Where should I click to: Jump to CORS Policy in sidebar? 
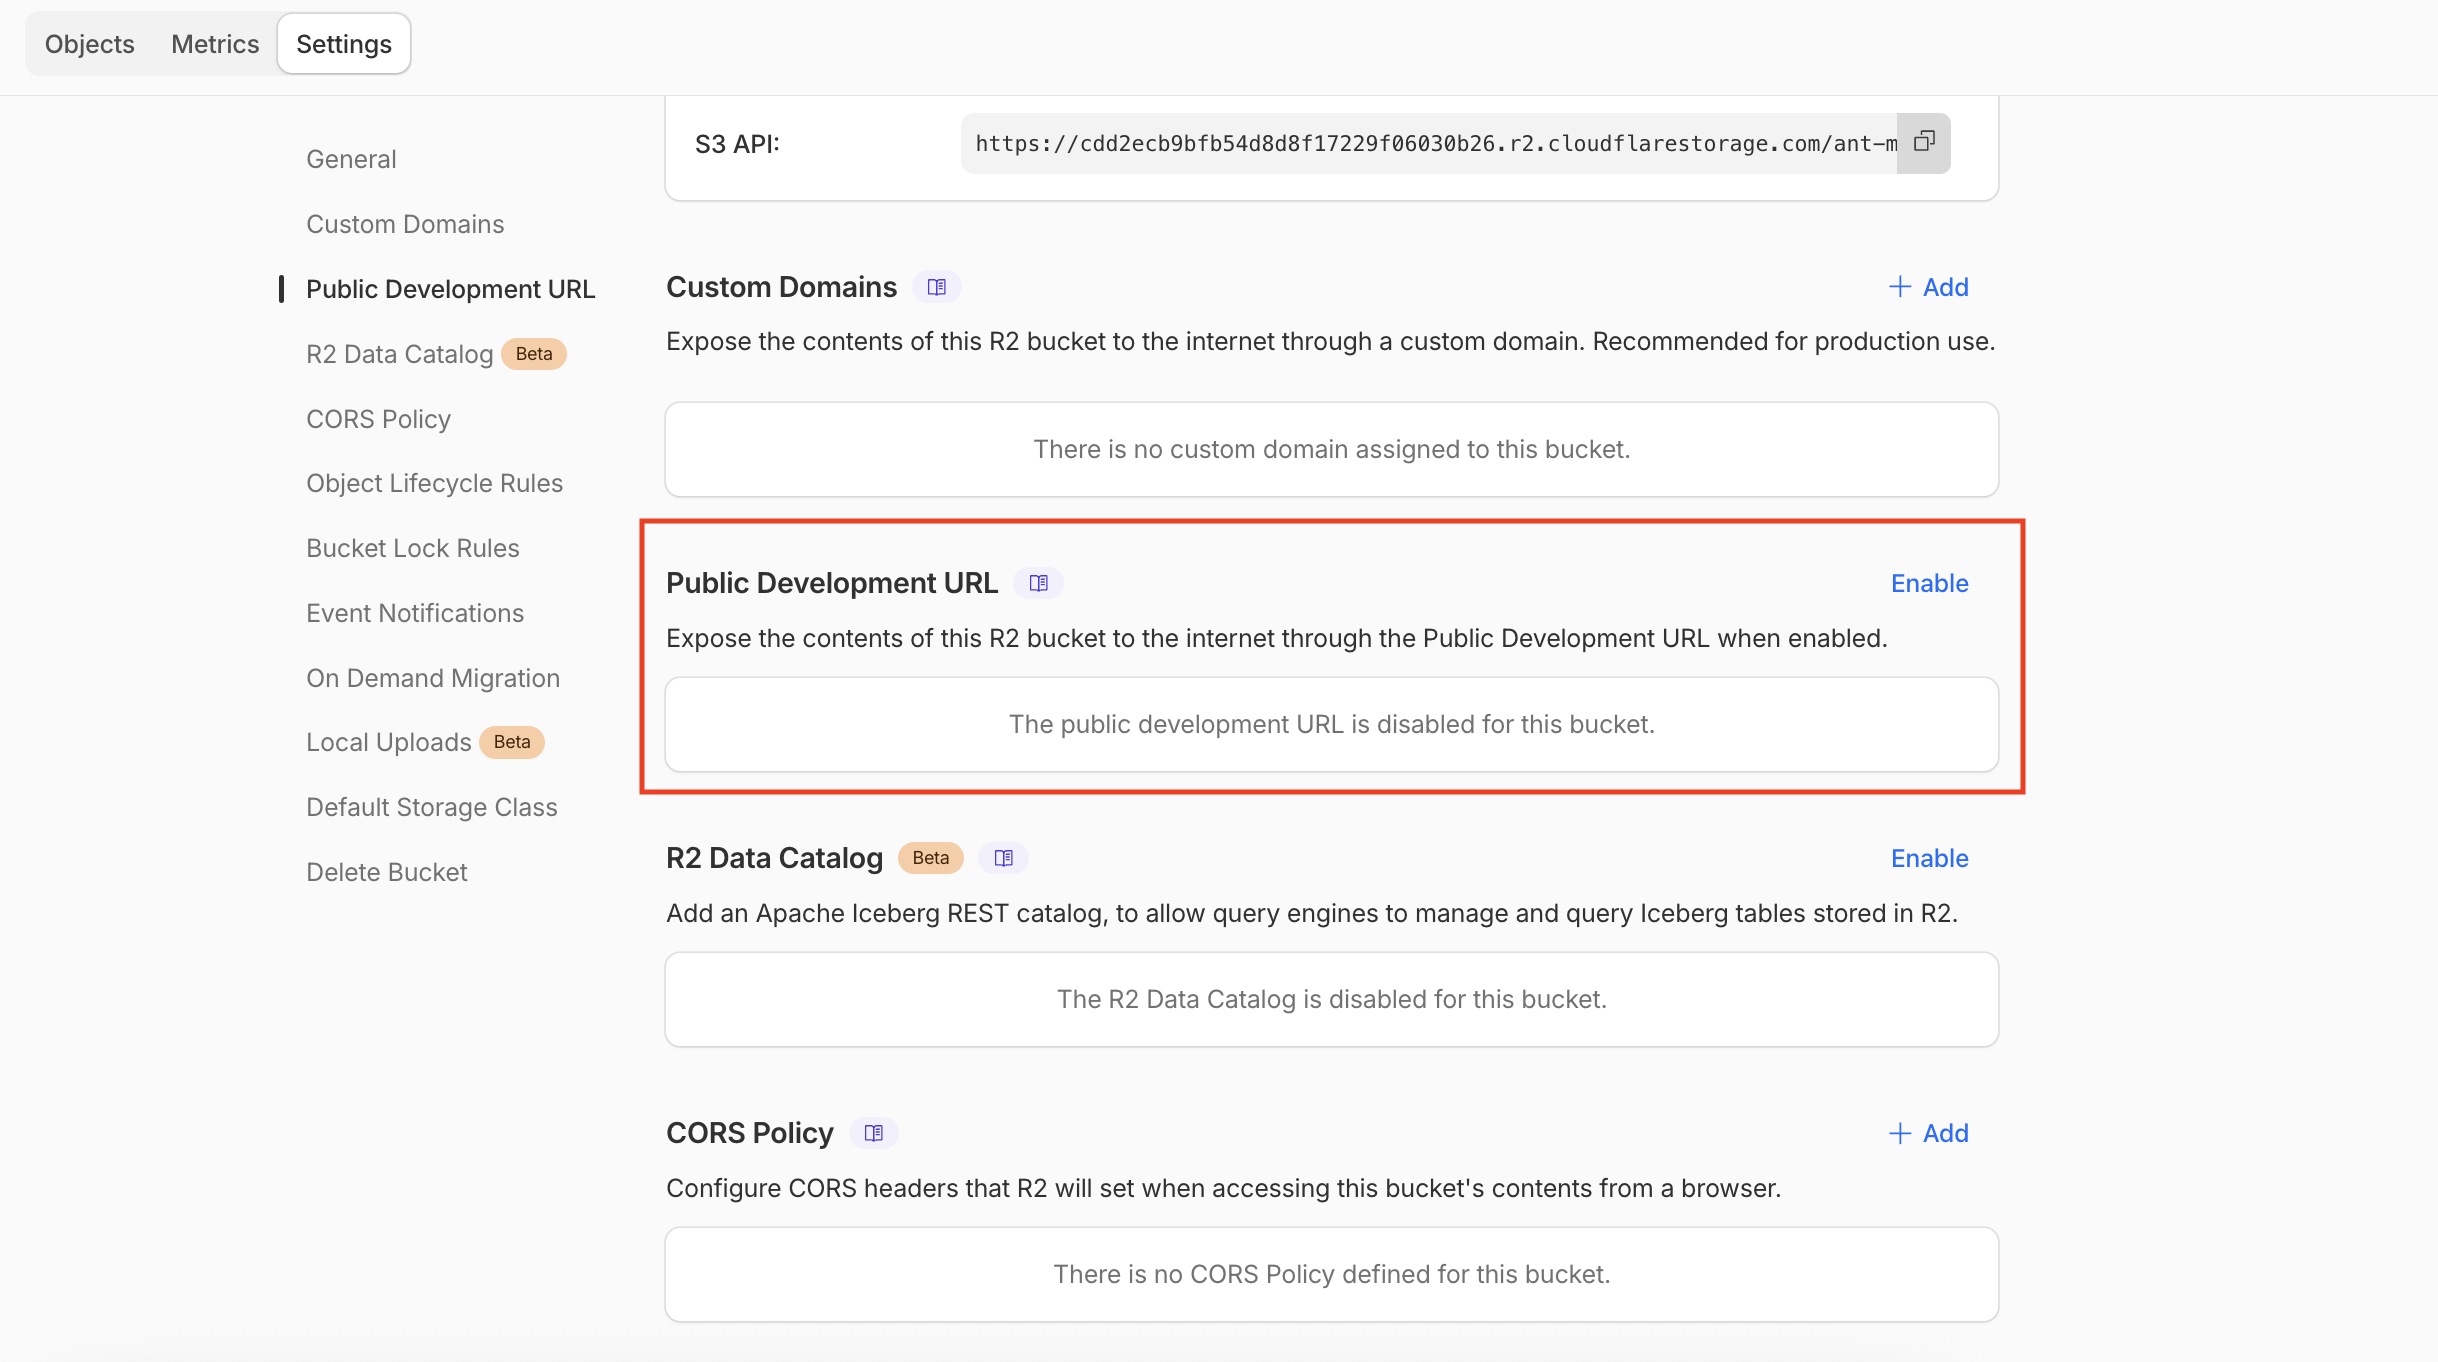tap(378, 419)
